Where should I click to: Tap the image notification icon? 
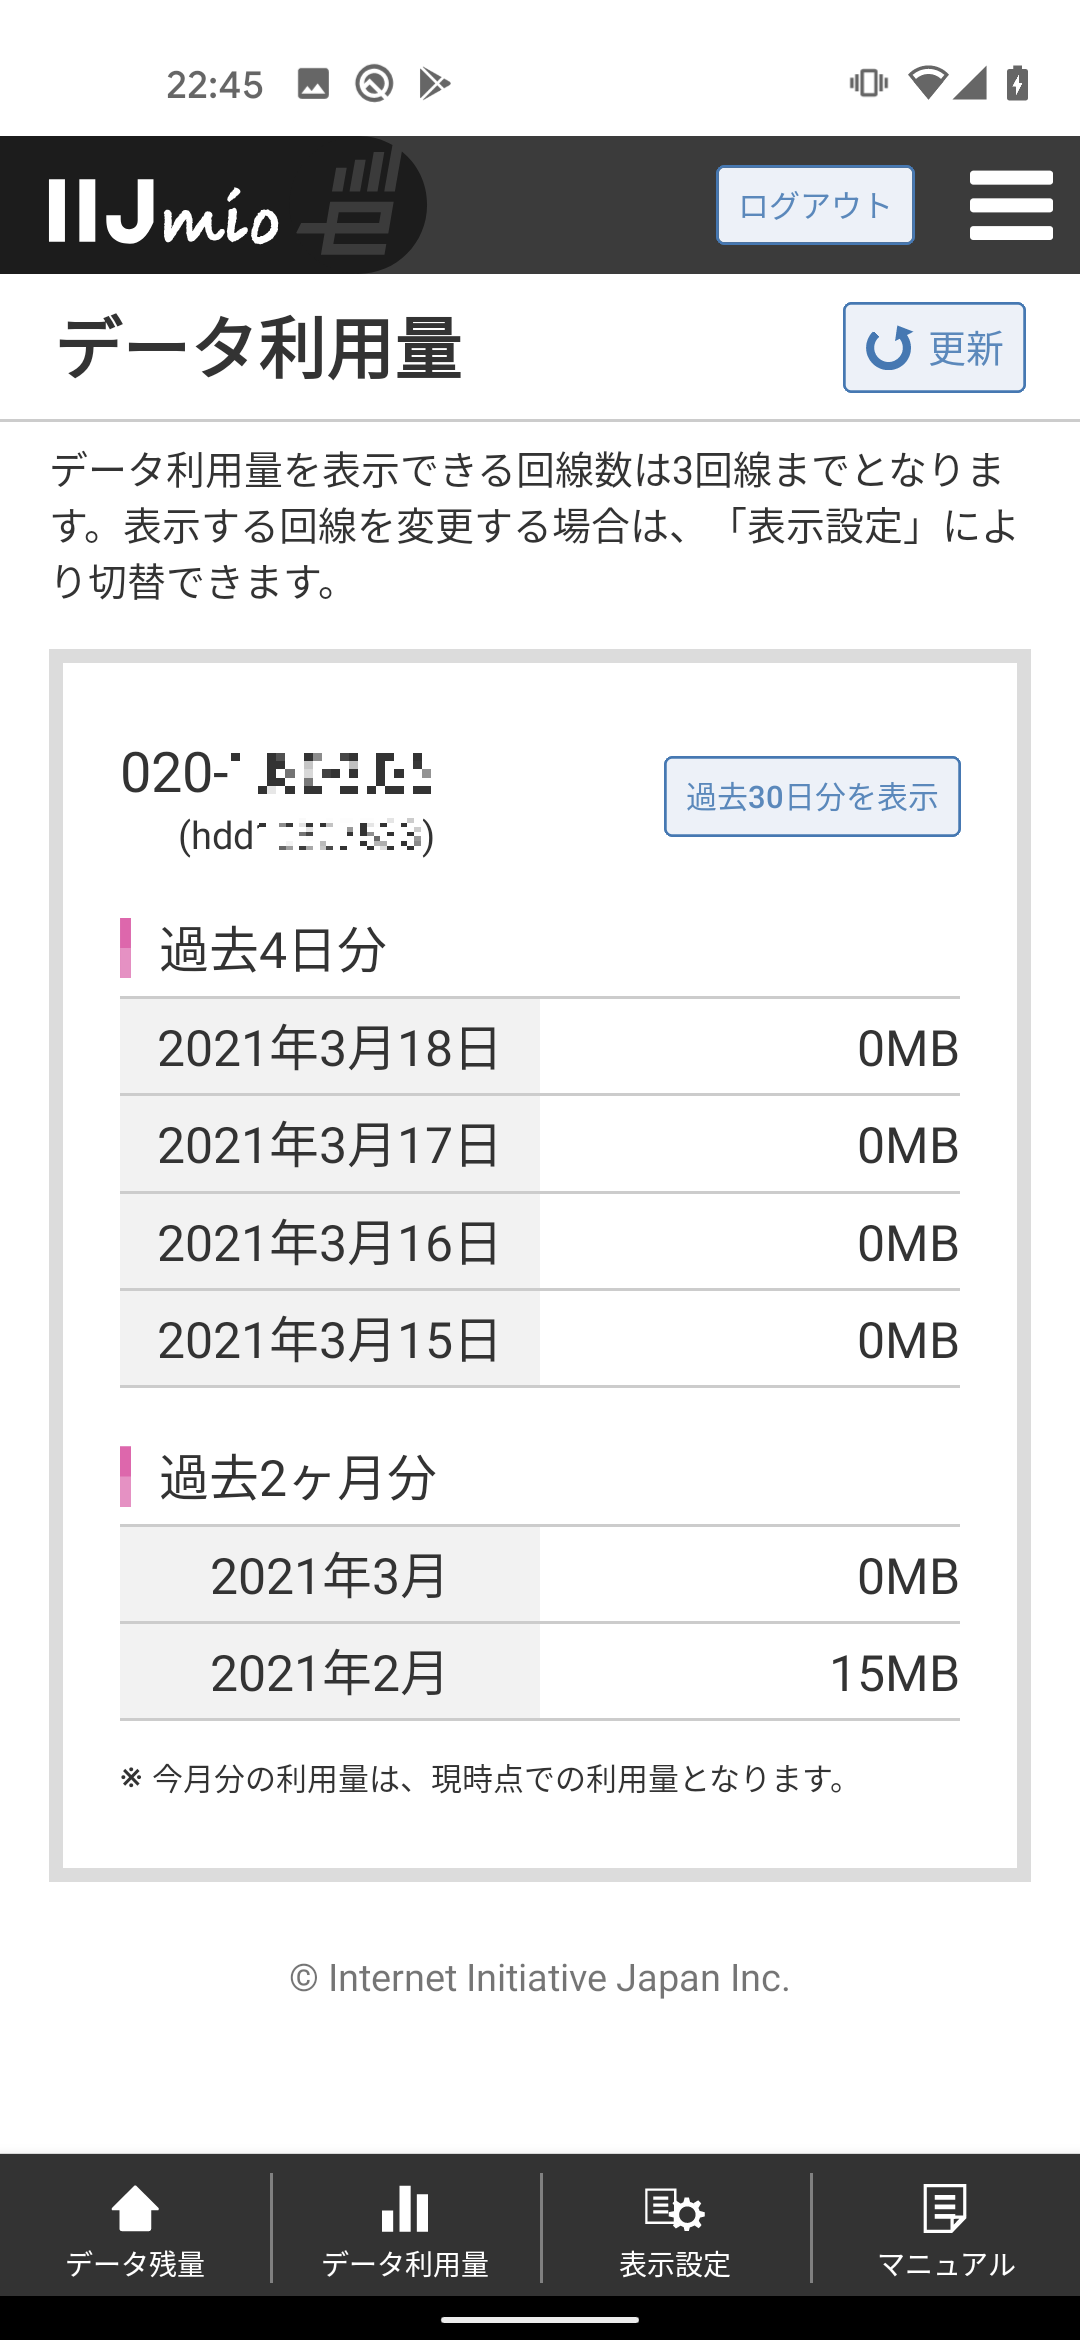click(313, 84)
